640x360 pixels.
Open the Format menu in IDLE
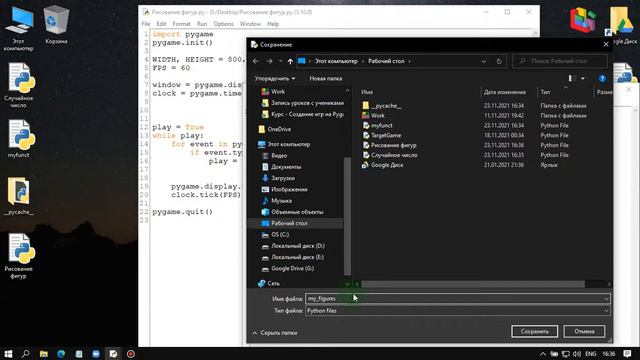pyautogui.click(x=181, y=24)
